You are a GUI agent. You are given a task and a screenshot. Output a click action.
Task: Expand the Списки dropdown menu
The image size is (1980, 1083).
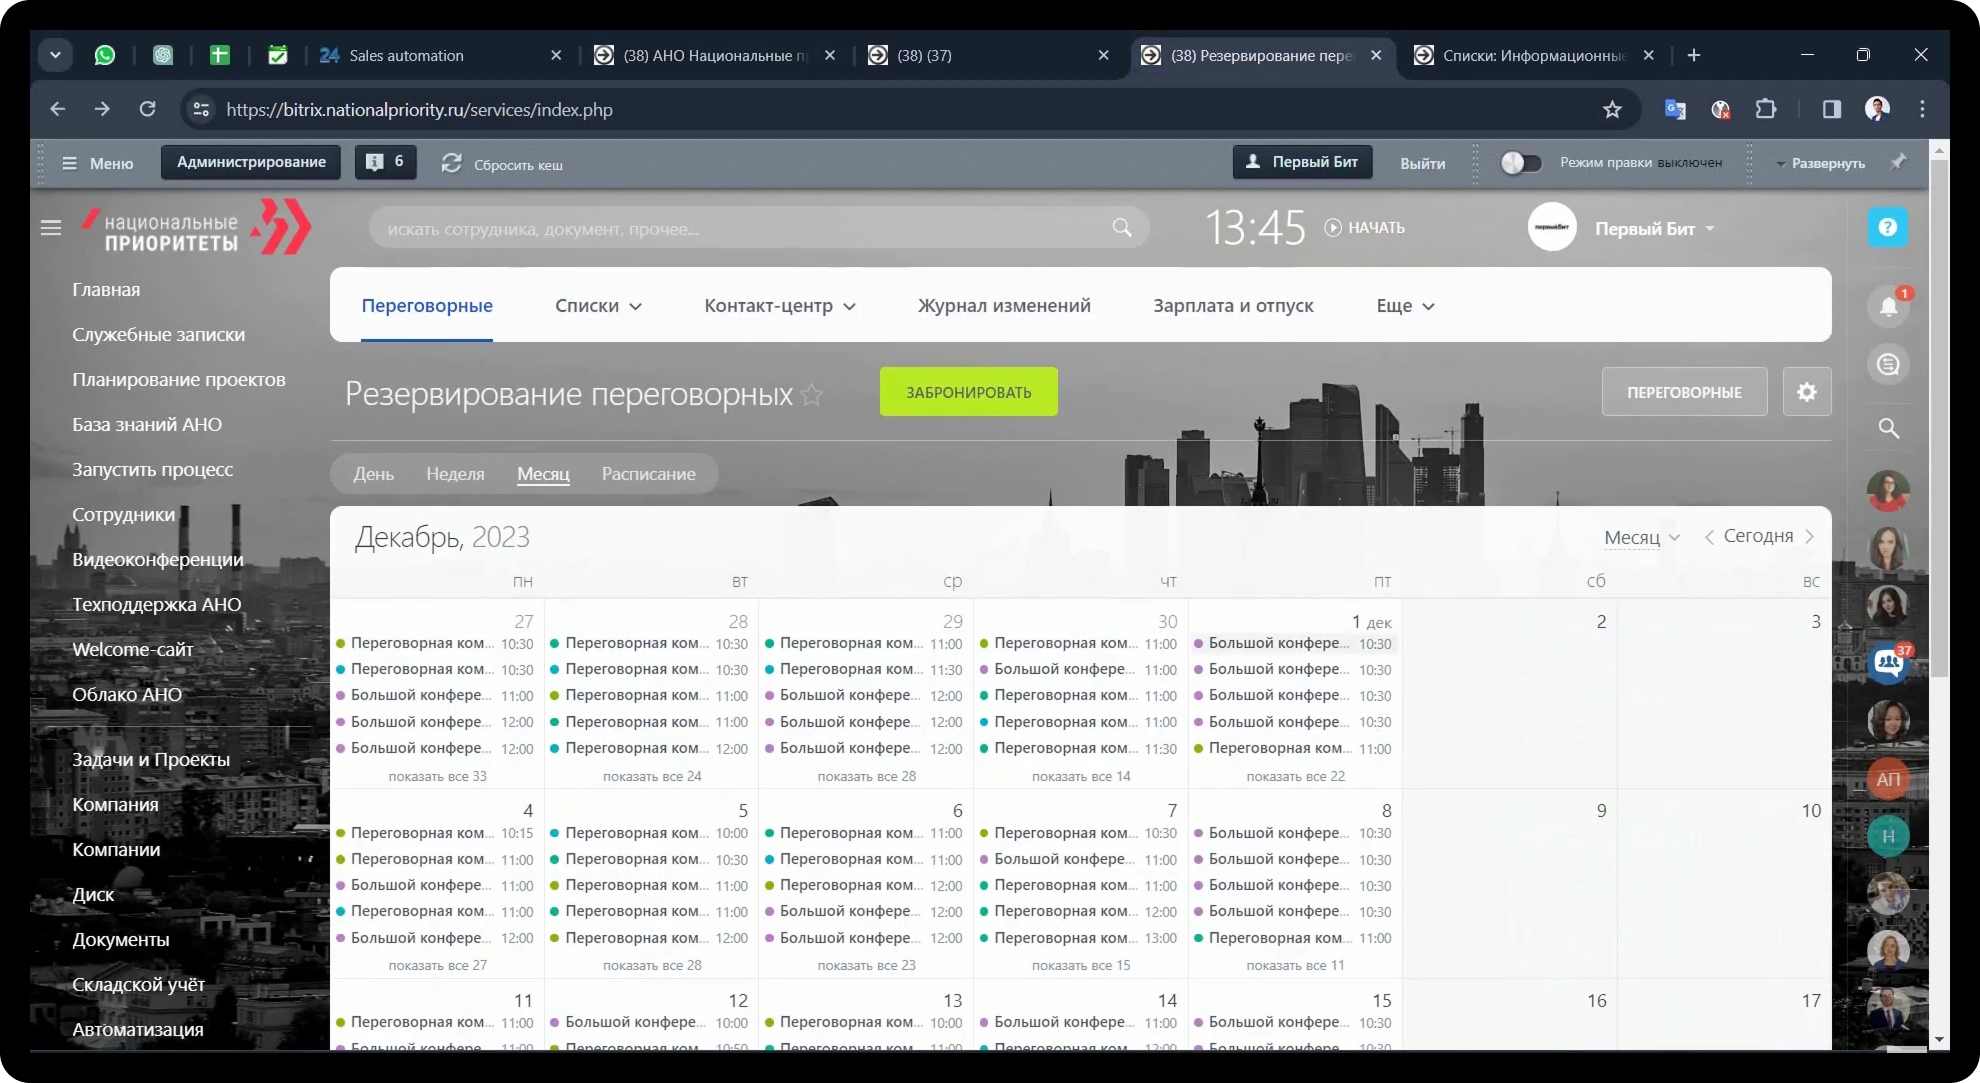pos(598,306)
